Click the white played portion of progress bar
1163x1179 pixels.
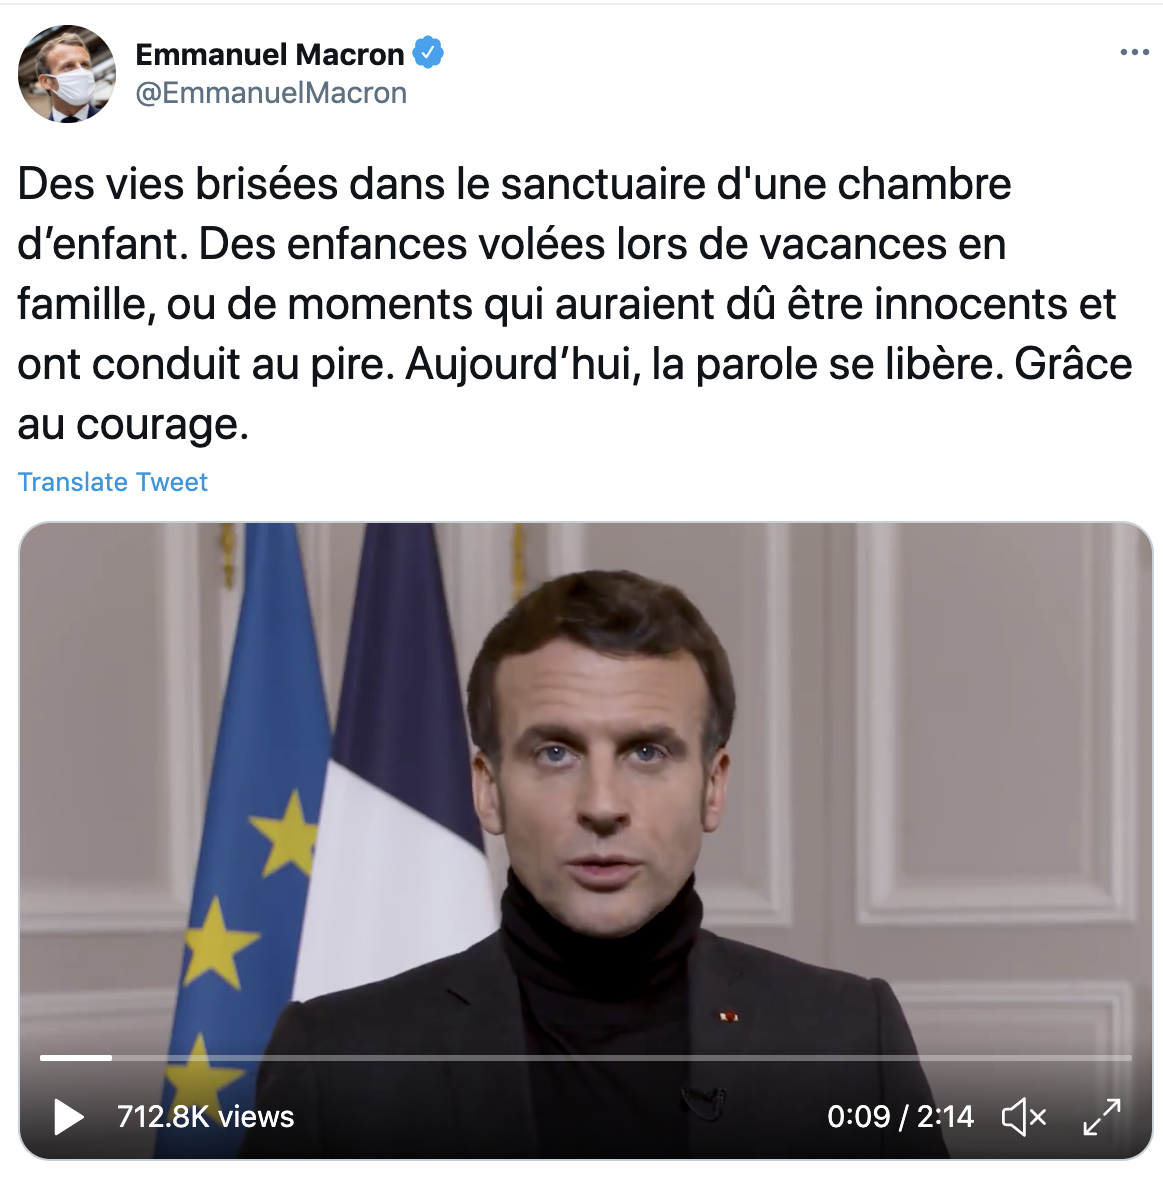coord(76,1057)
